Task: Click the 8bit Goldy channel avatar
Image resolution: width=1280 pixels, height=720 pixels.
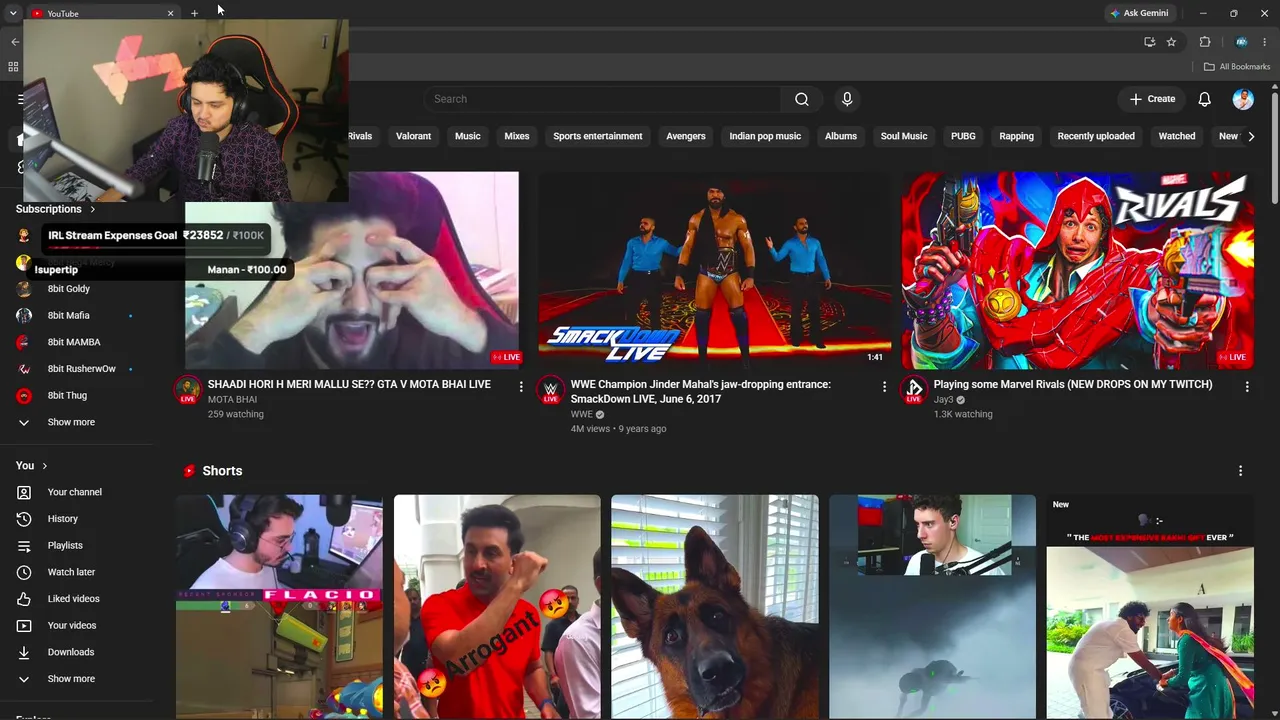Action: click(24, 289)
